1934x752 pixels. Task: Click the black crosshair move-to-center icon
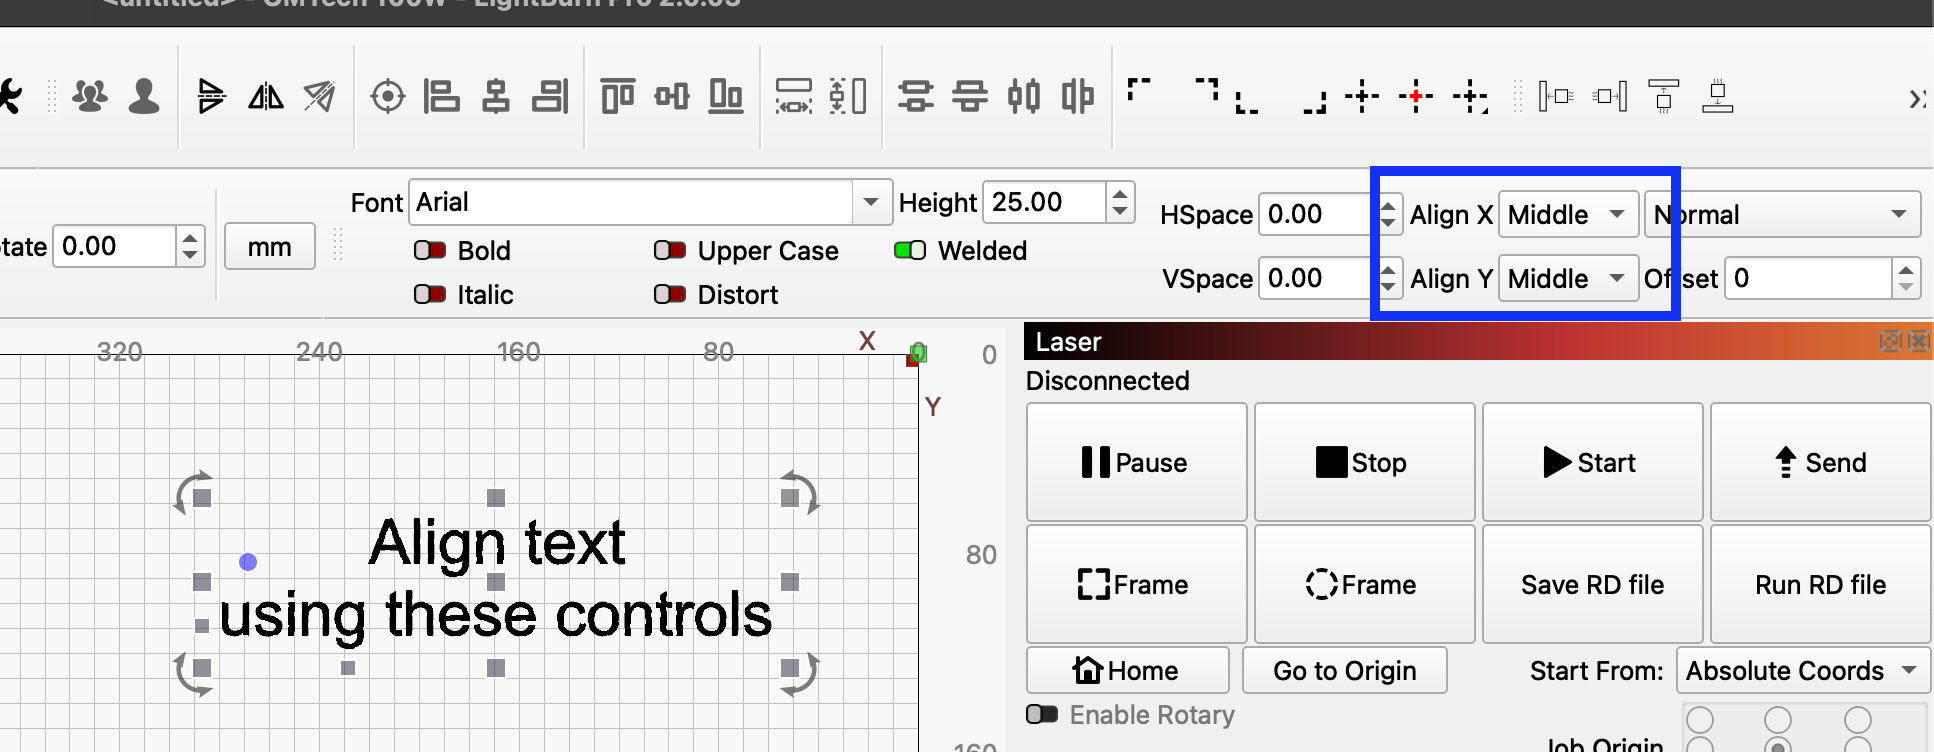point(1362,96)
